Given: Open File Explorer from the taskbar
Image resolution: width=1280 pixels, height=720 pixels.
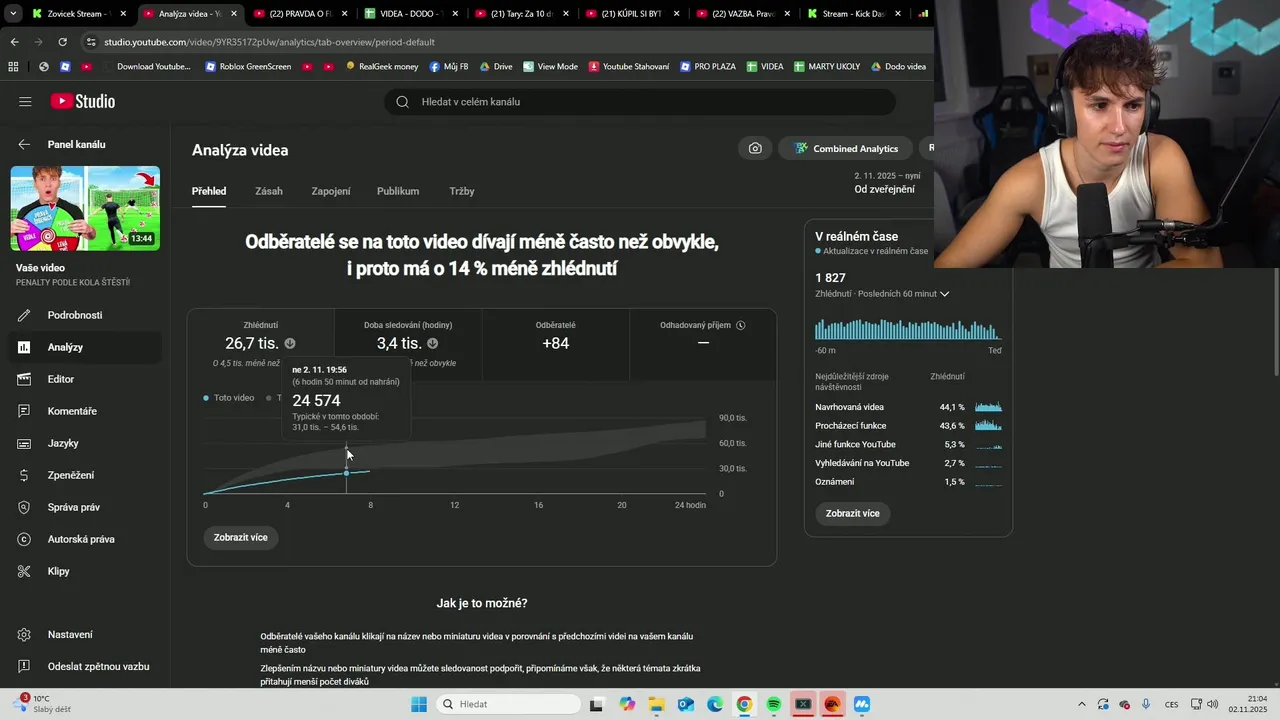Looking at the screenshot, I should 656,704.
